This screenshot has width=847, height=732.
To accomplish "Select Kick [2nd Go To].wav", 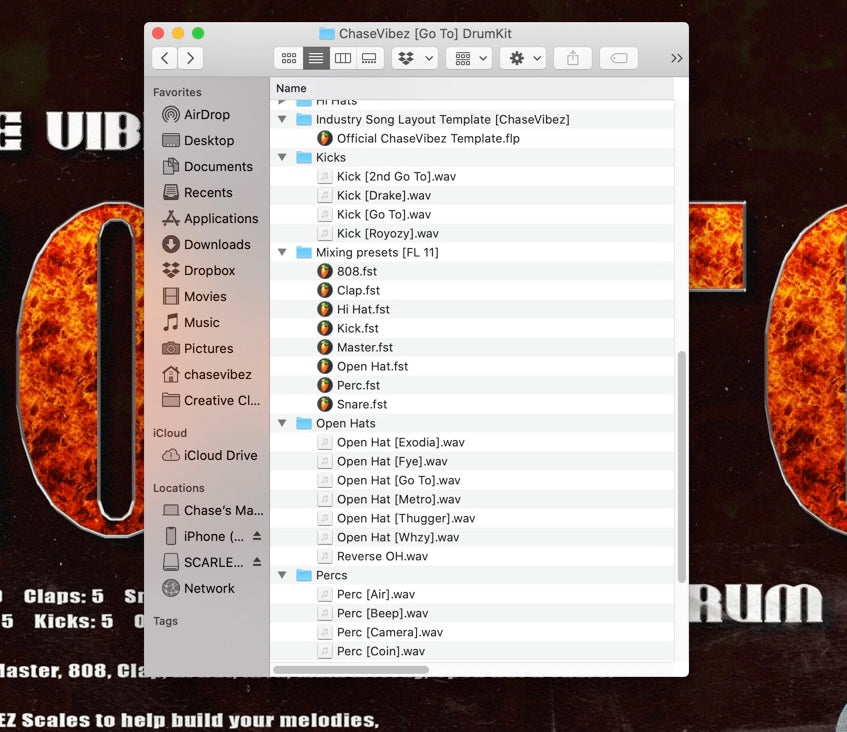I will (472, 176).
